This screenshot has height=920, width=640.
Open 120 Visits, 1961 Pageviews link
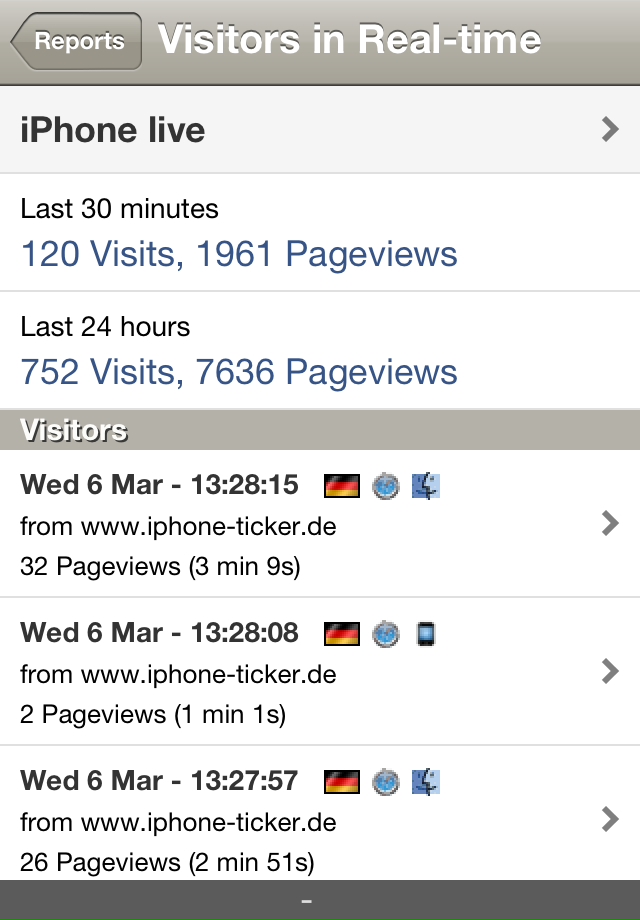click(x=239, y=254)
